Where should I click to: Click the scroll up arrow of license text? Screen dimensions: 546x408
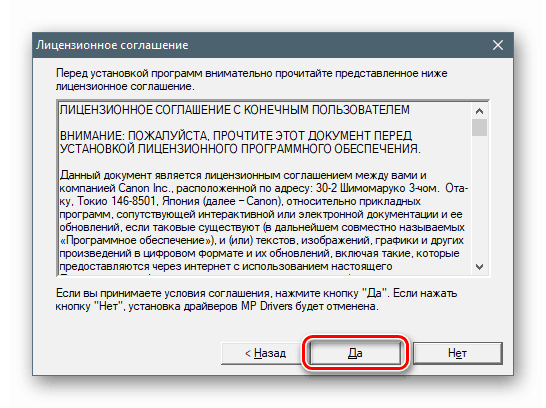[x=479, y=111]
